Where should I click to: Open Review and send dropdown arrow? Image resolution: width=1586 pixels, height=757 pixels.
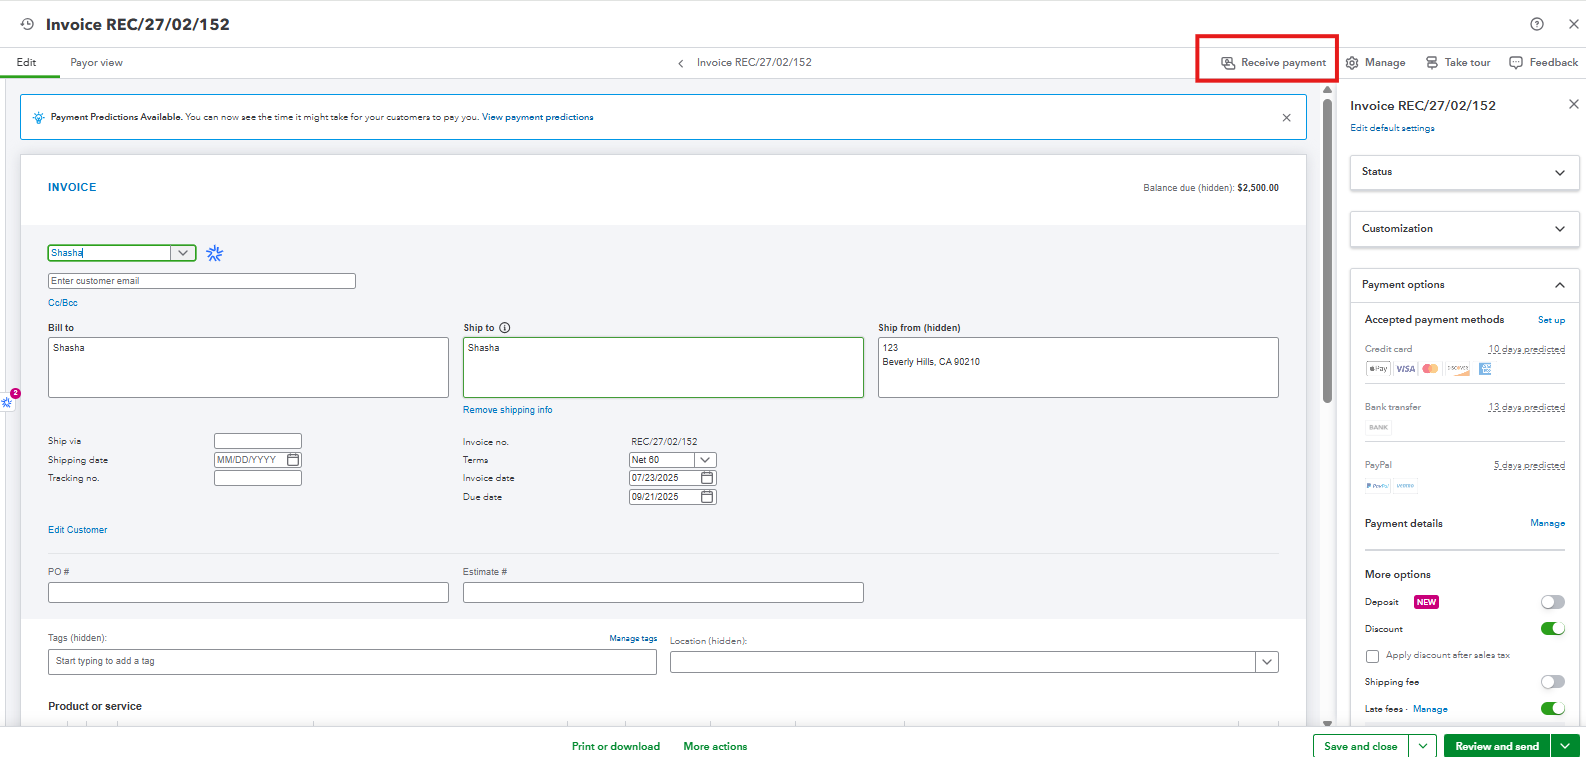[1566, 746]
